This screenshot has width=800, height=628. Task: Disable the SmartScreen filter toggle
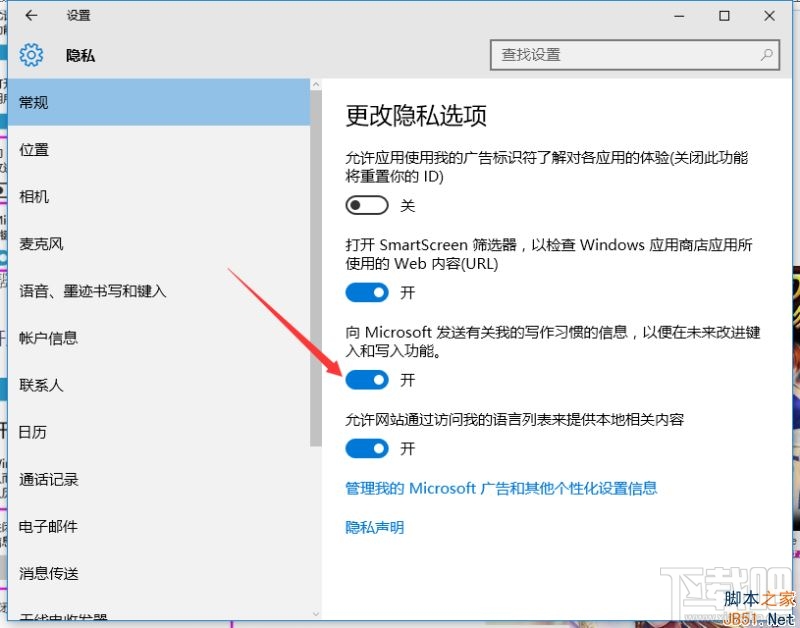tap(367, 292)
